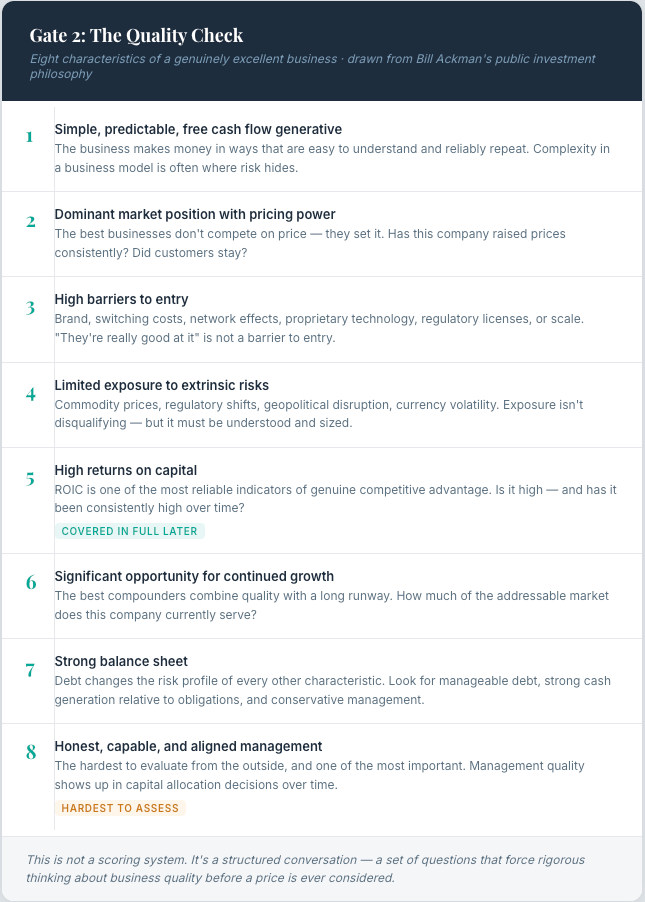Click the number 7 marker
The height and width of the screenshot is (902, 645).
tap(30, 670)
